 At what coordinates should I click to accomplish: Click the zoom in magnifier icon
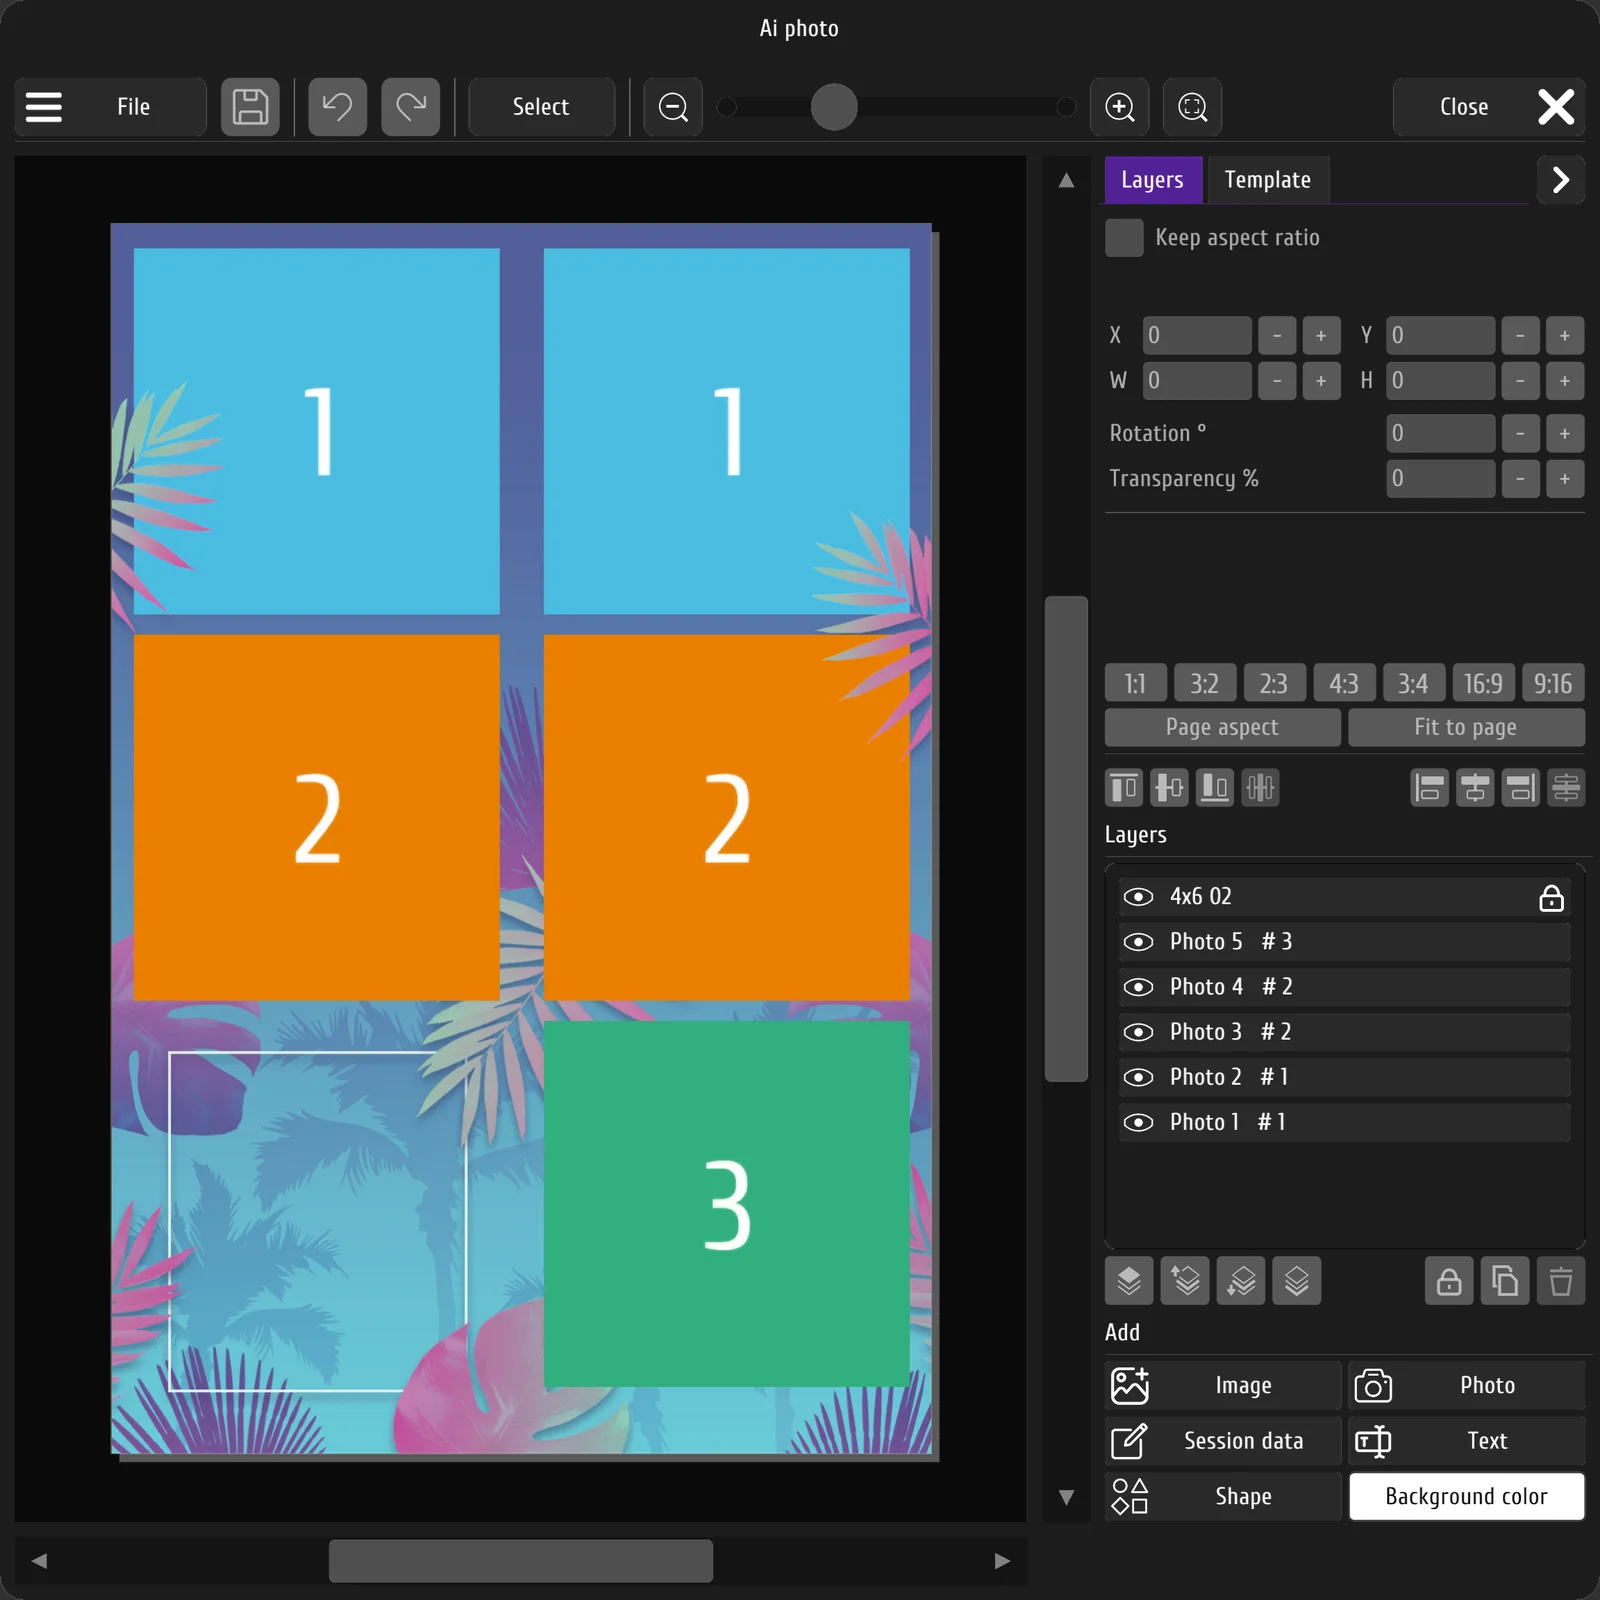(1119, 107)
